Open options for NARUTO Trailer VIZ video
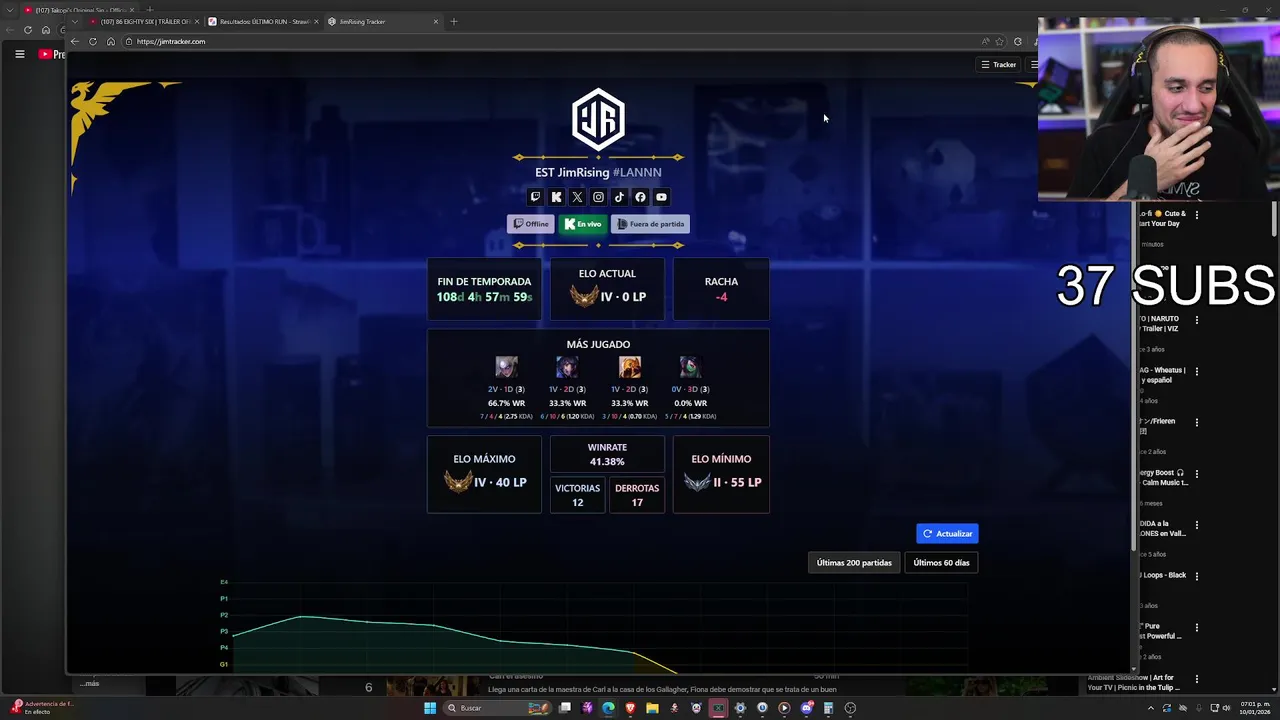 pos(1197,320)
